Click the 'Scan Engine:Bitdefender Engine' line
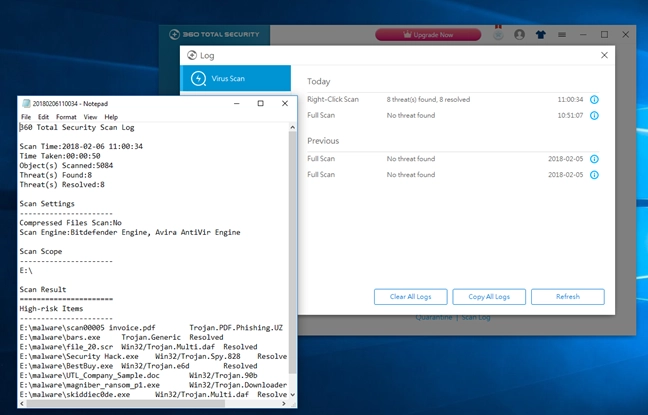The height and width of the screenshot is (415, 648). (x=130, y=232)
